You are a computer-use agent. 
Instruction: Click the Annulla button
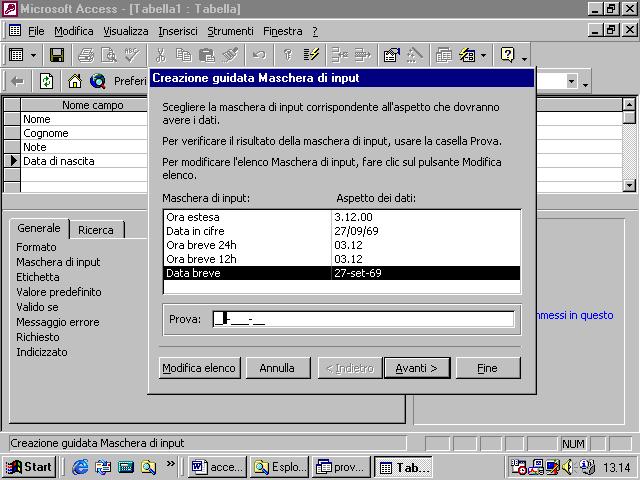[277, 368]
